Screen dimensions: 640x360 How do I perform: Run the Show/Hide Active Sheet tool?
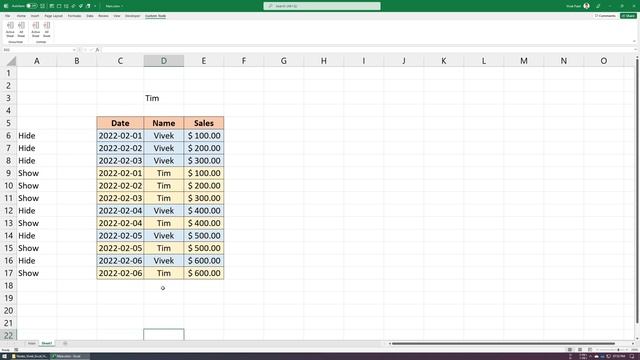10,30
